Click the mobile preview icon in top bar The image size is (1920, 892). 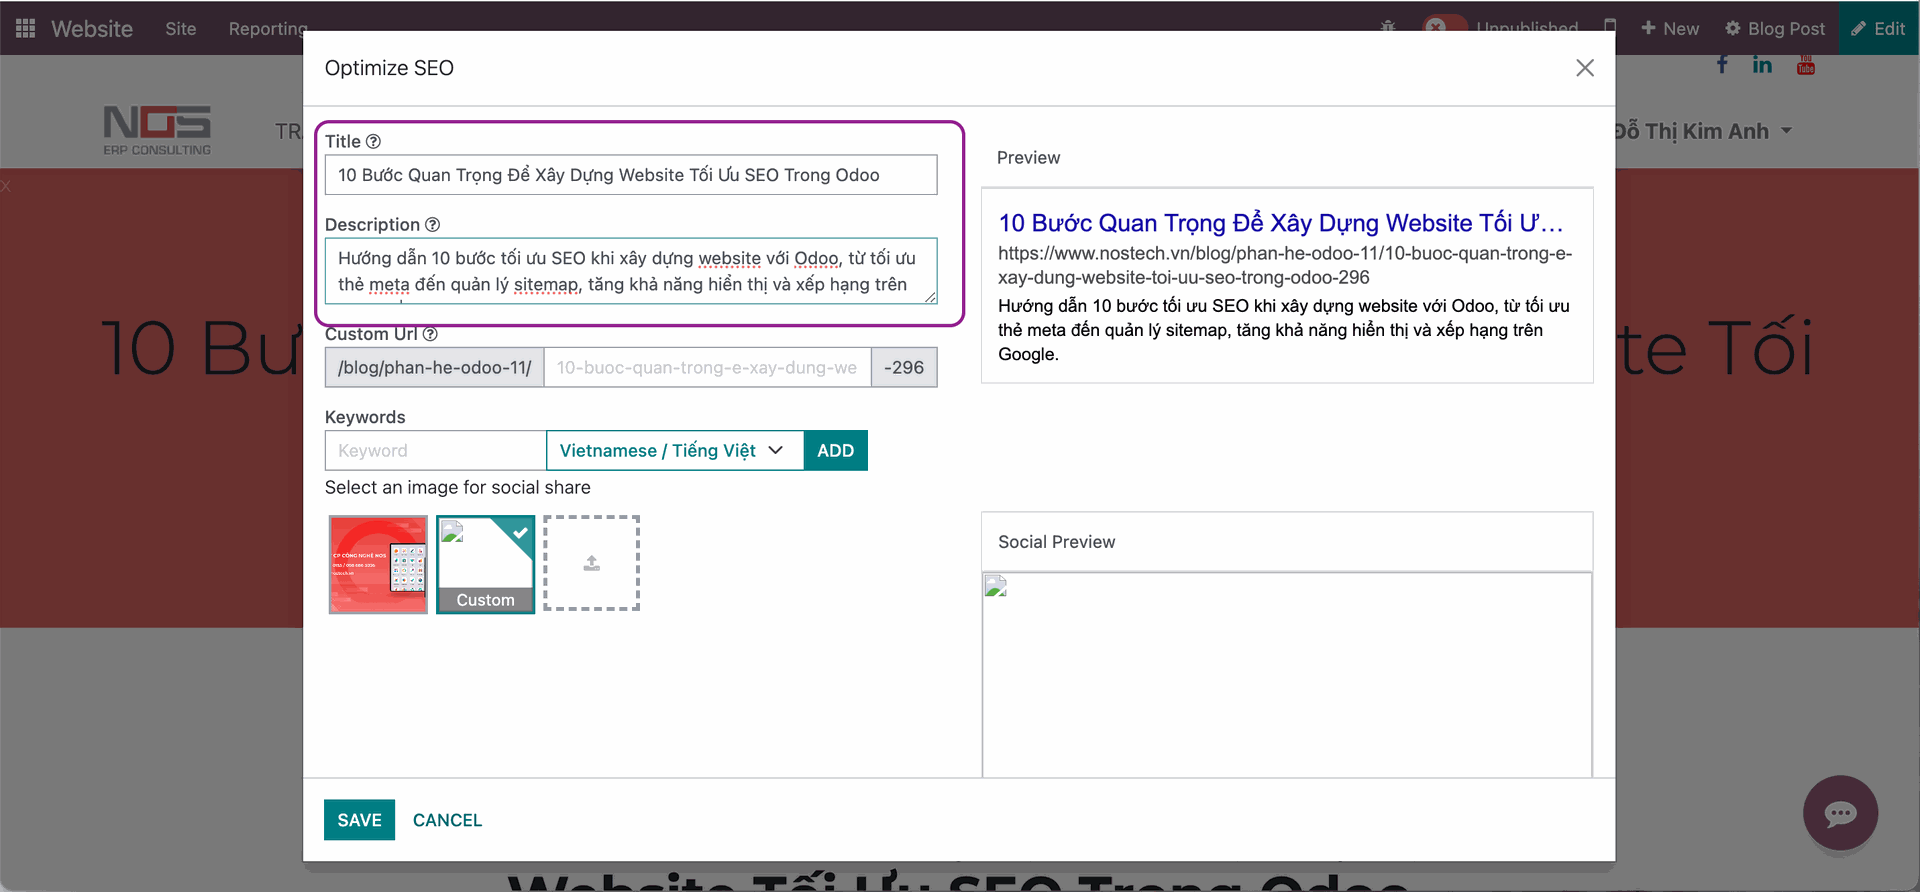1609,27
